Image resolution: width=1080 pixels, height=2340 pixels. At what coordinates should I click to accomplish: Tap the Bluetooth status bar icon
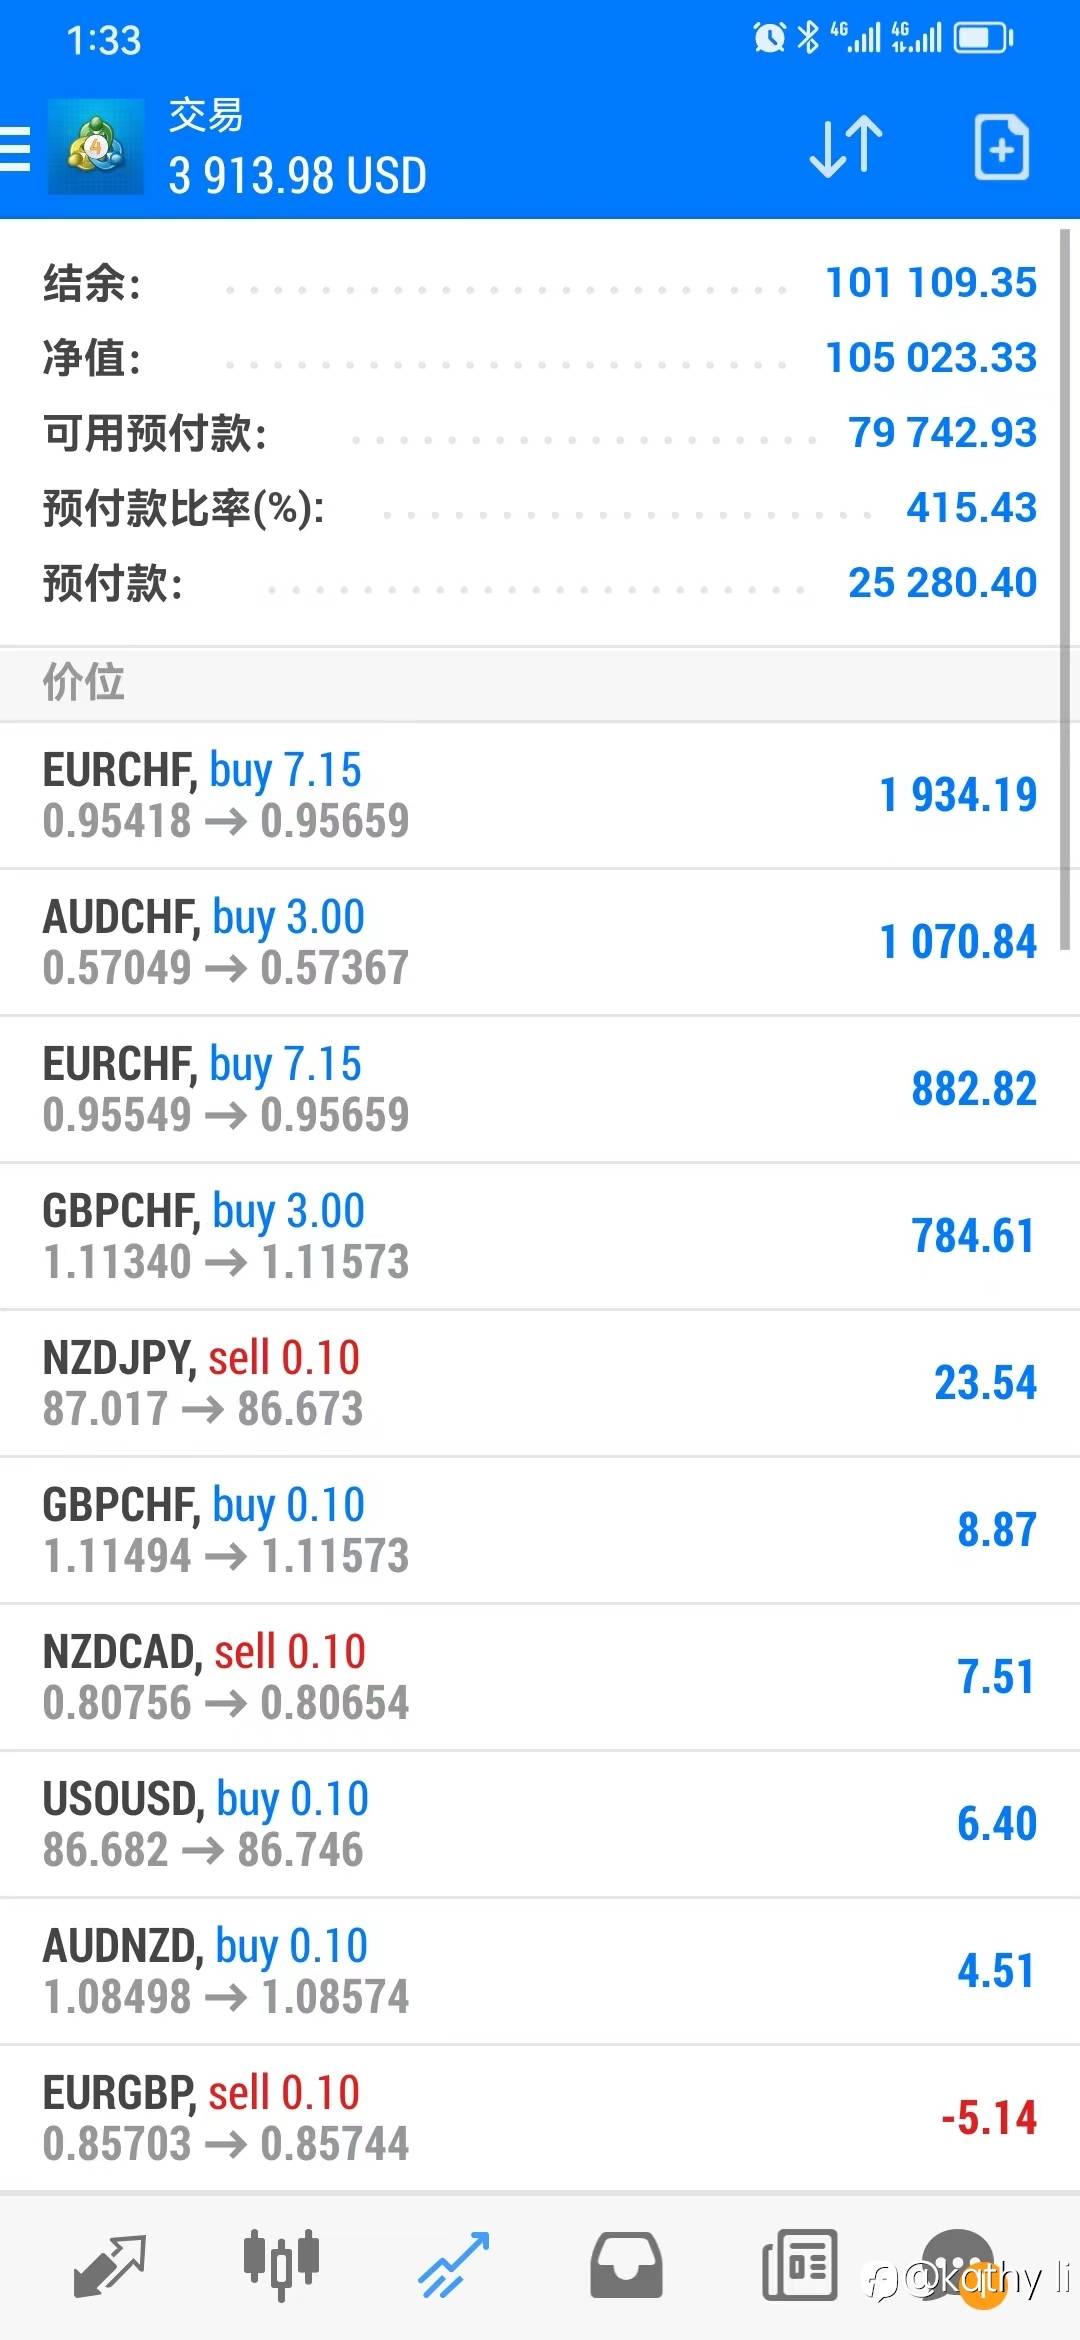(808, 38)
